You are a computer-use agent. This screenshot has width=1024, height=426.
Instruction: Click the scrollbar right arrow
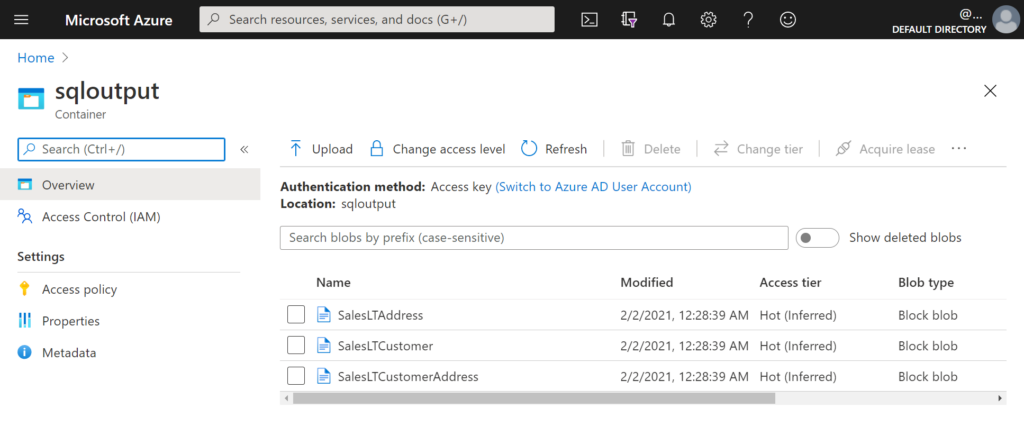(1000, 398)
